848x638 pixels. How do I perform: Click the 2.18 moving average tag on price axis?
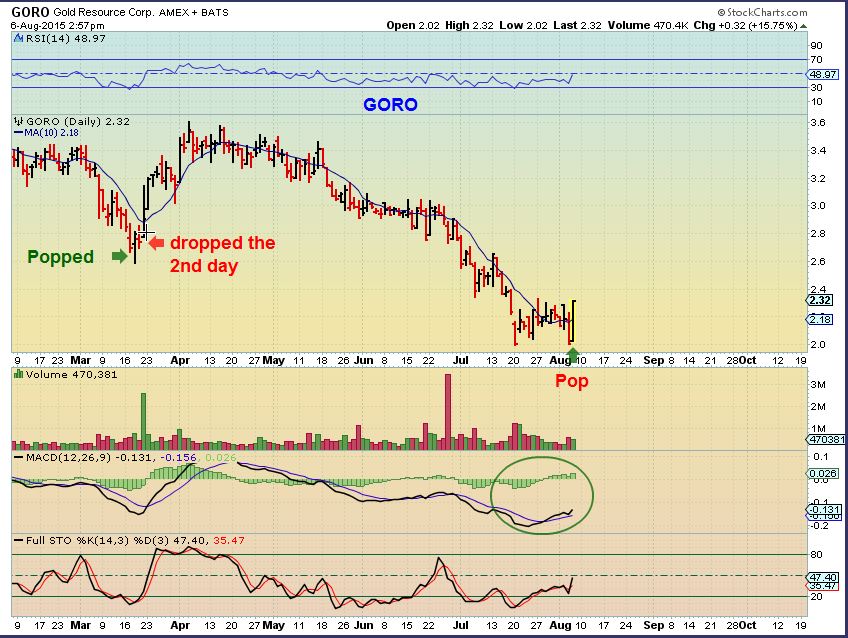pyautogui.click(x=820, y=320)
